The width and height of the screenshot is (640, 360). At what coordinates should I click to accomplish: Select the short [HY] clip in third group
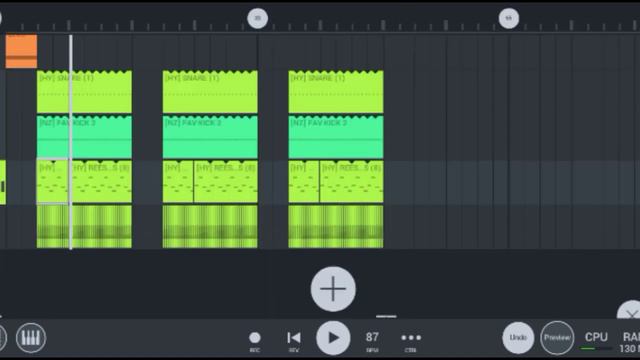[x=304, y=182]
